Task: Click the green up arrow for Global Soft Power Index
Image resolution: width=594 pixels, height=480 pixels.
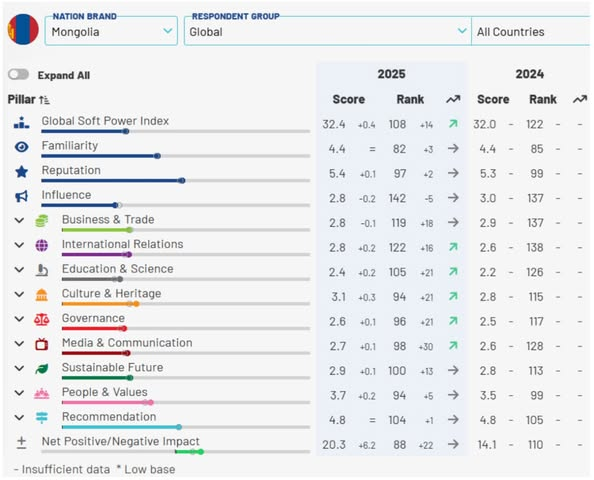Action: tap(453, 124)
